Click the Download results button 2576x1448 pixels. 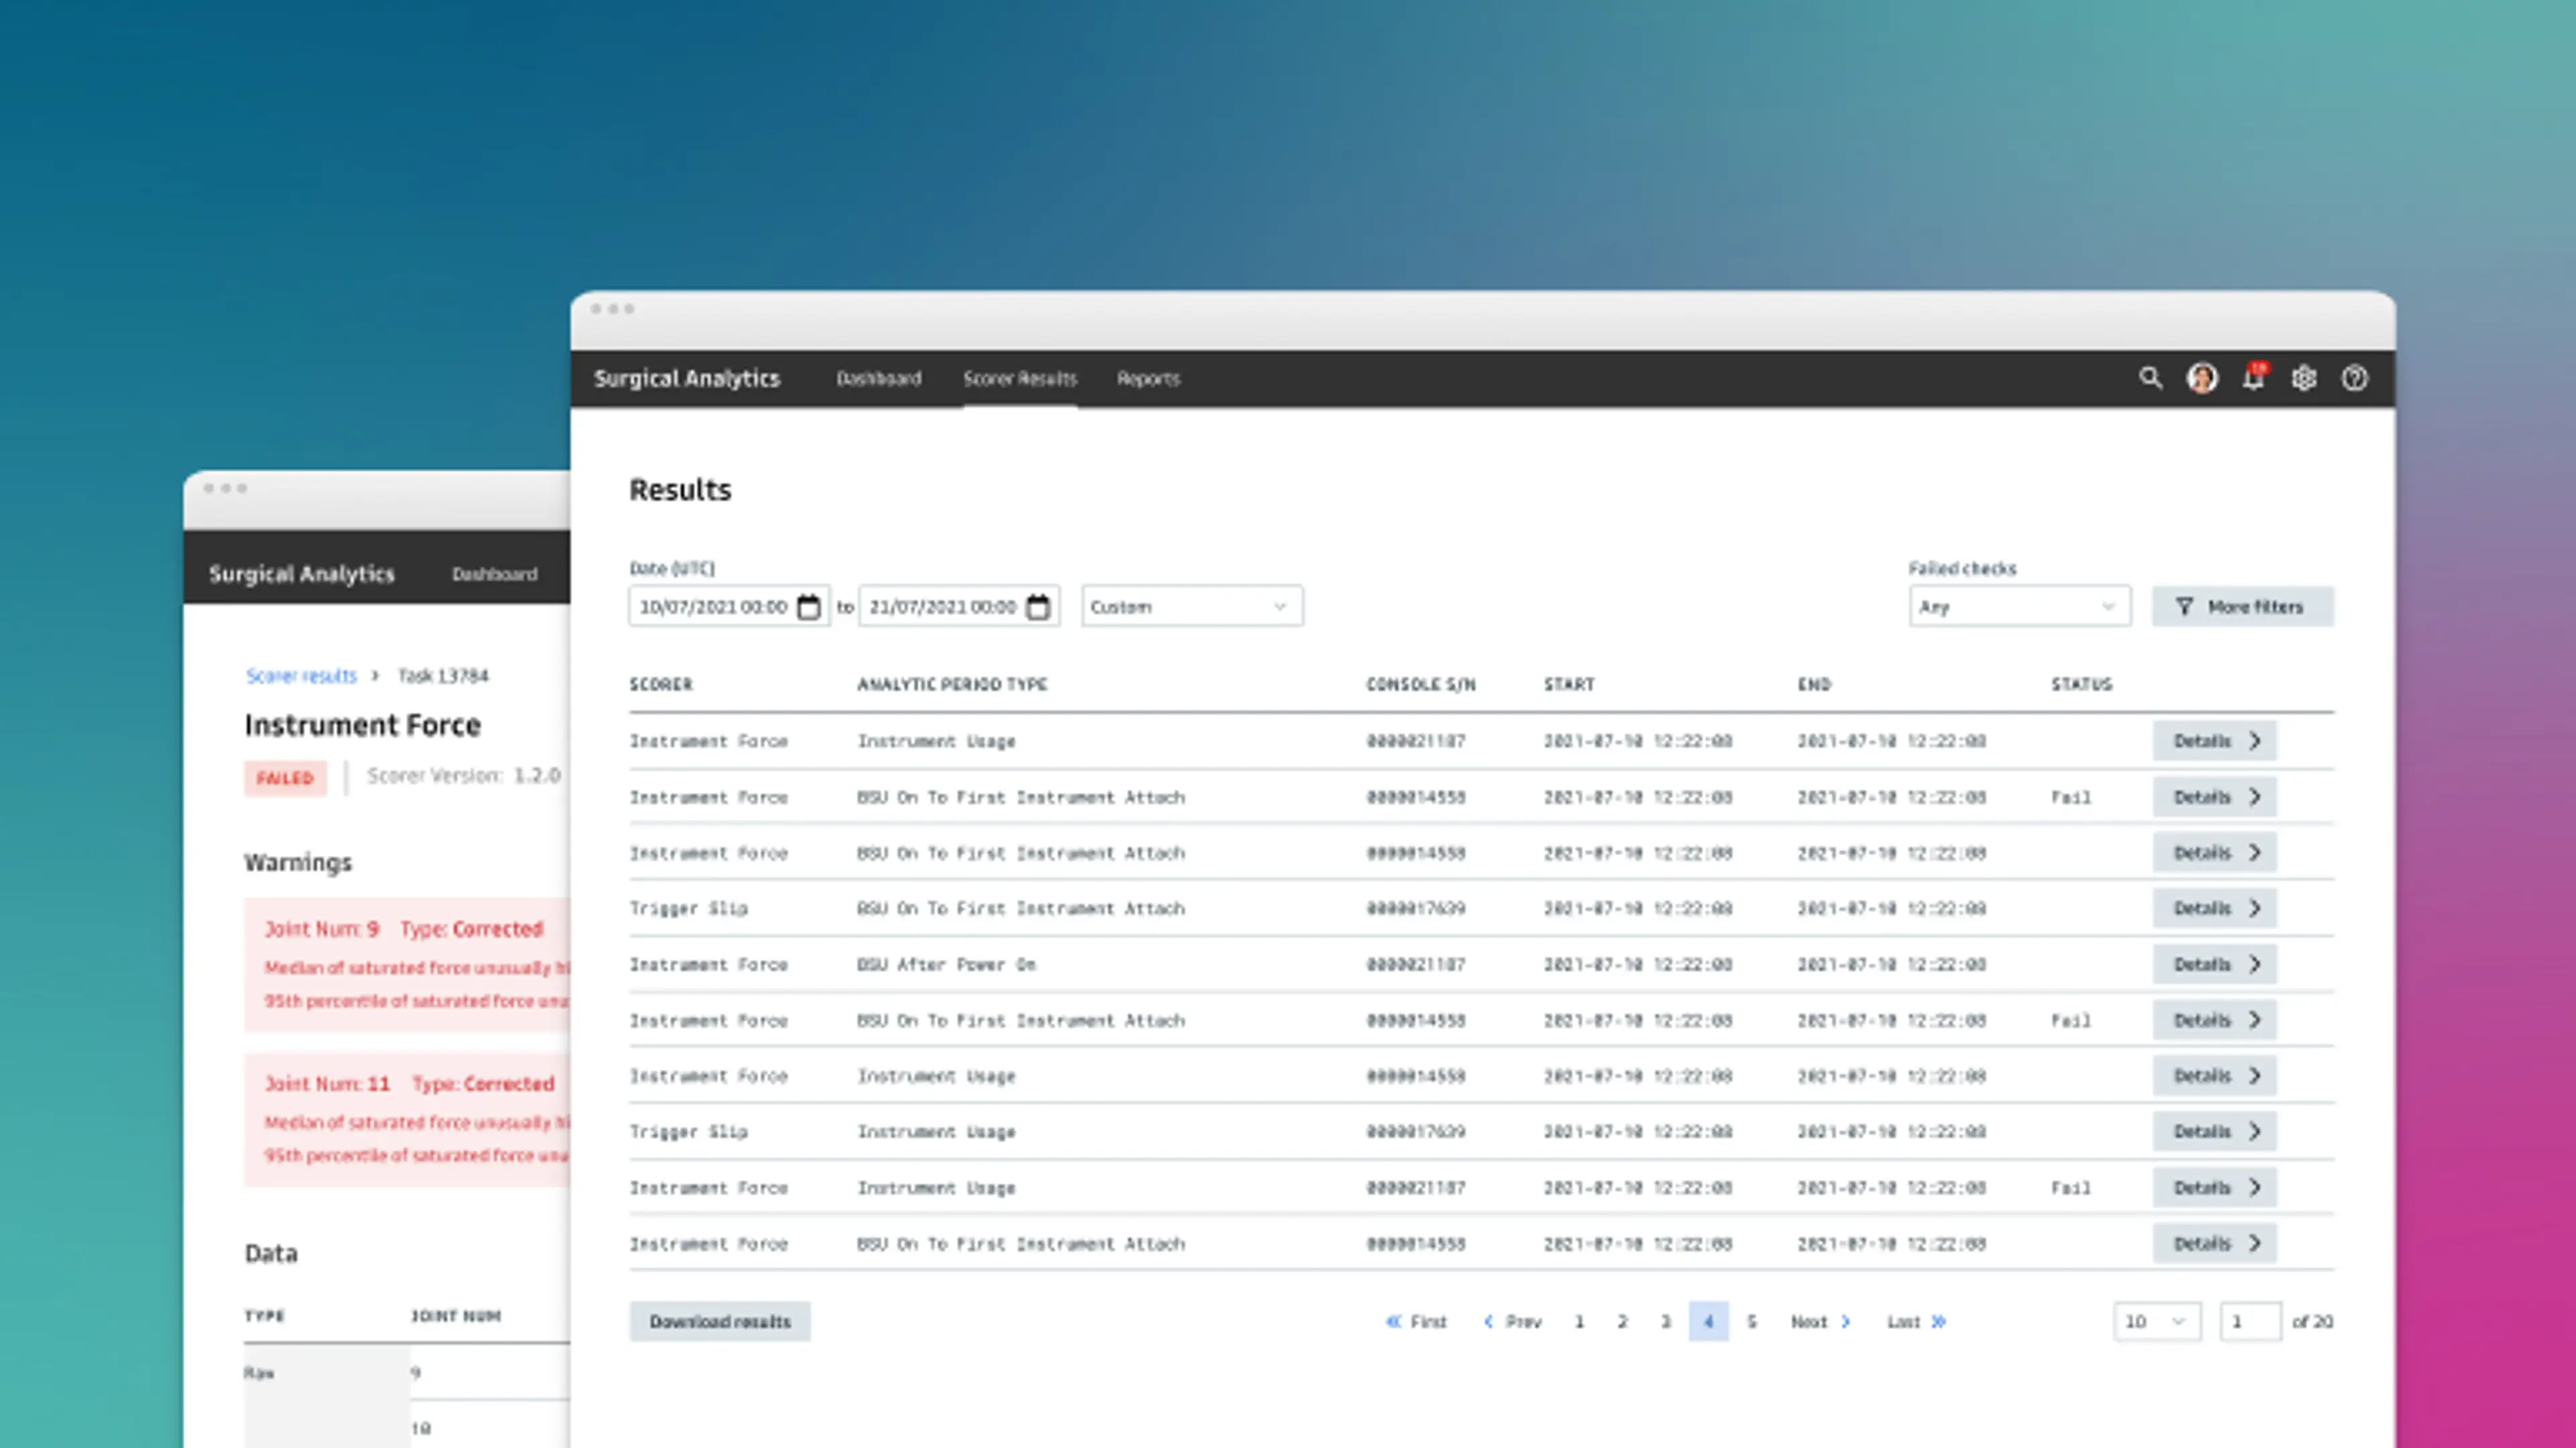tap(719, 1321)
